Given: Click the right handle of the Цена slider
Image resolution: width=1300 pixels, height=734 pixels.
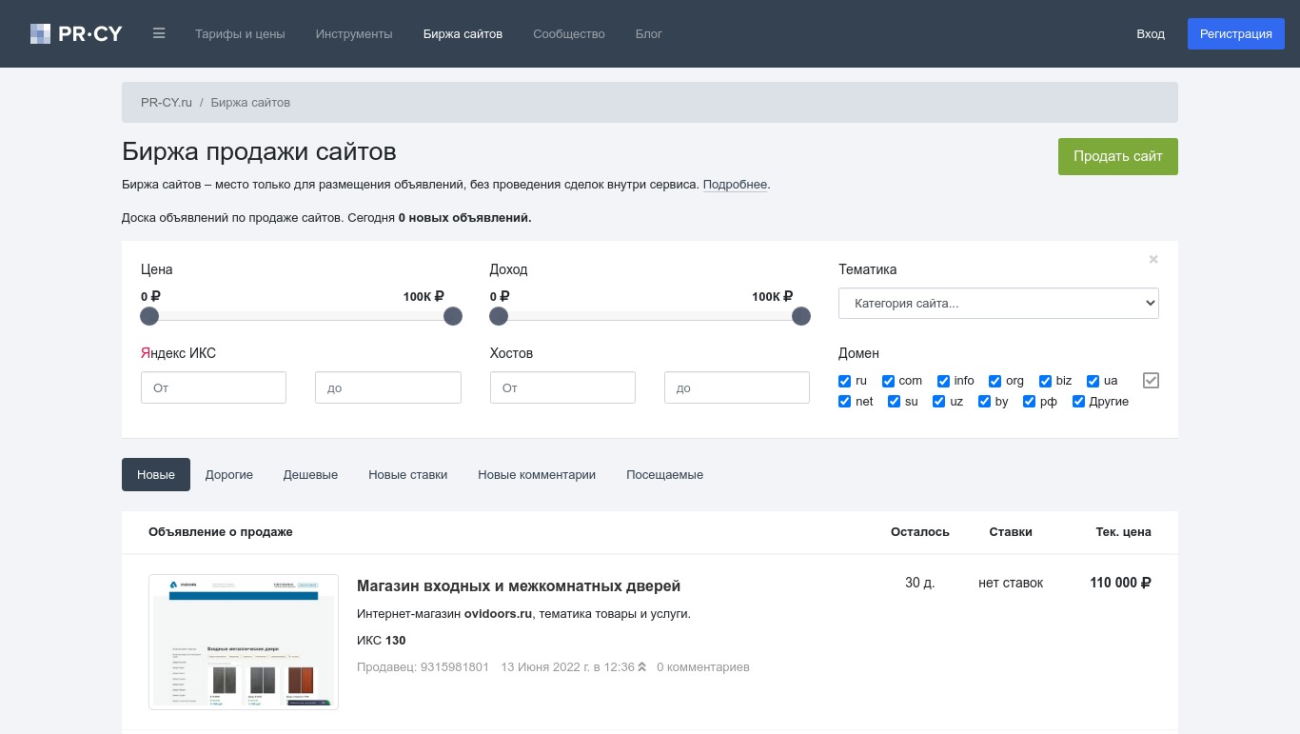Looking at the screenshot, I should tap(453, 316).
